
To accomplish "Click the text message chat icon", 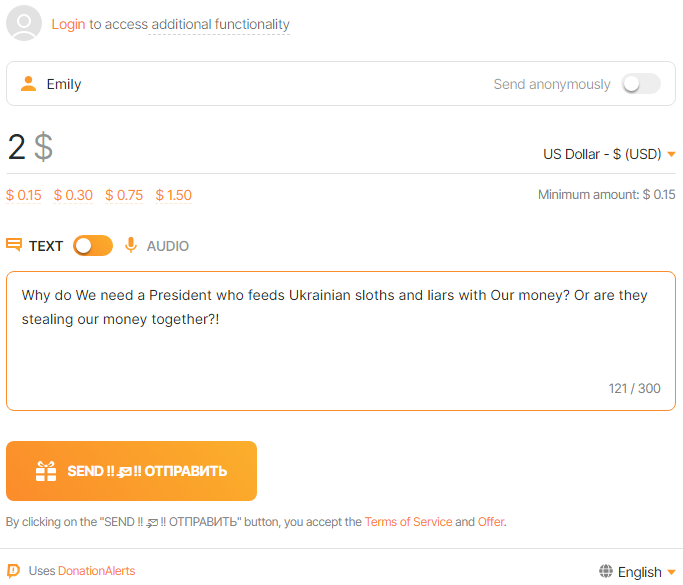I will (x=14, y=245).
